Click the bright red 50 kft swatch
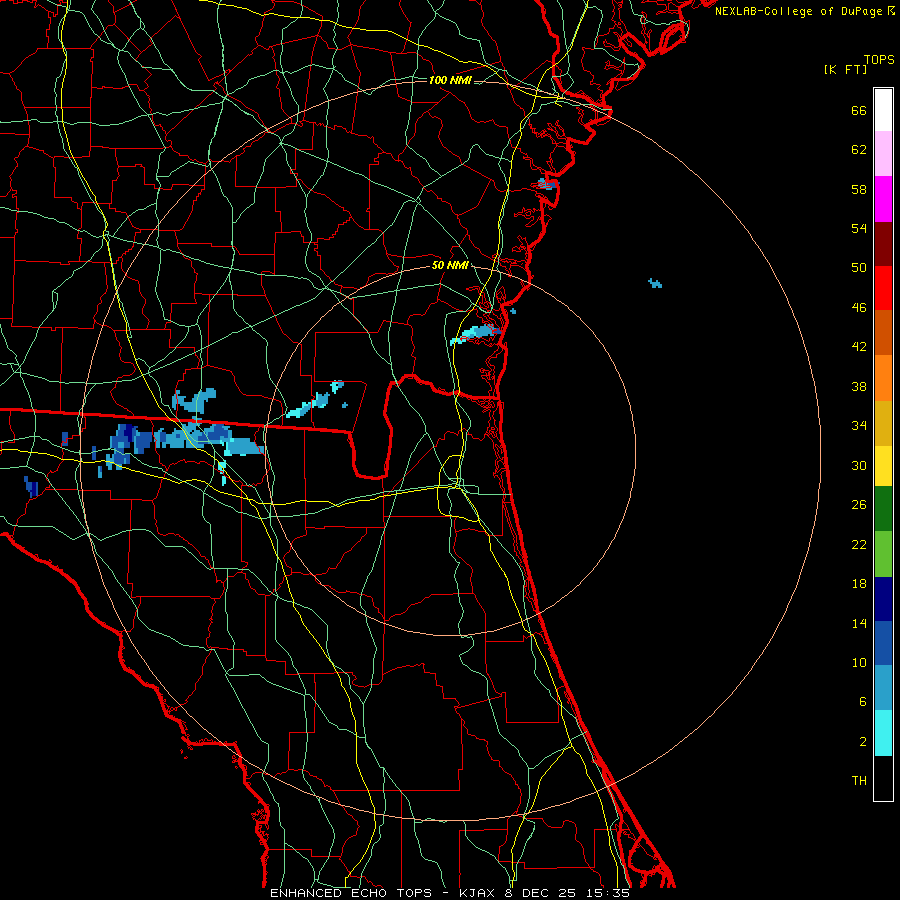The image size is (900, 900). point(883,288)
